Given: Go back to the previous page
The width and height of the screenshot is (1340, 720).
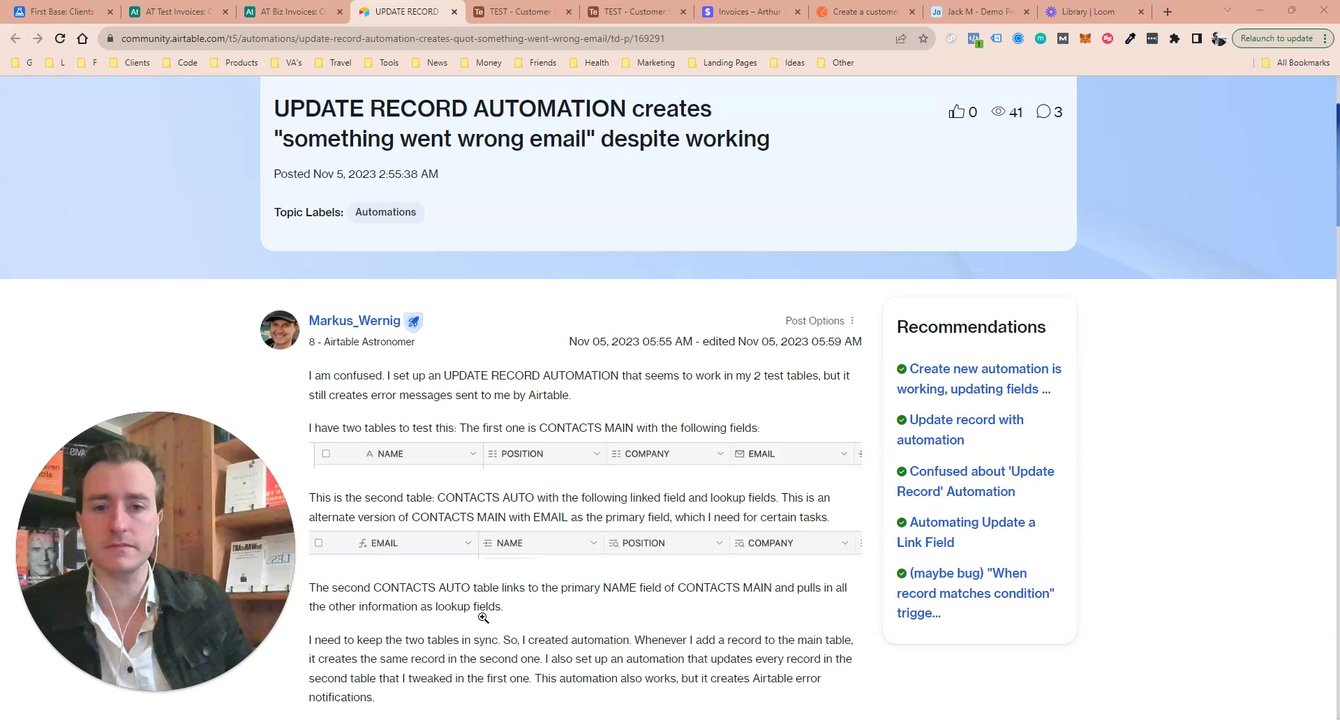Looking at the screenshot, I should [x=15, y=38].
